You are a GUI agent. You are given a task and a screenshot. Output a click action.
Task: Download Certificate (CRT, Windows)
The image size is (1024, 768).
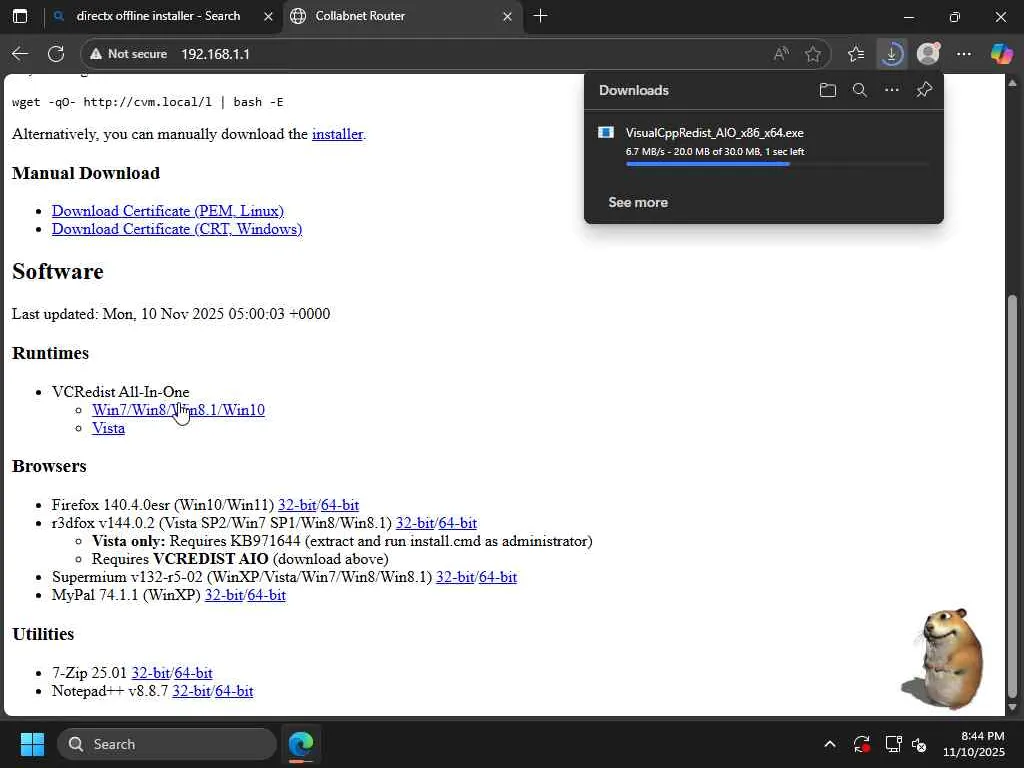(x=177, y=229)
